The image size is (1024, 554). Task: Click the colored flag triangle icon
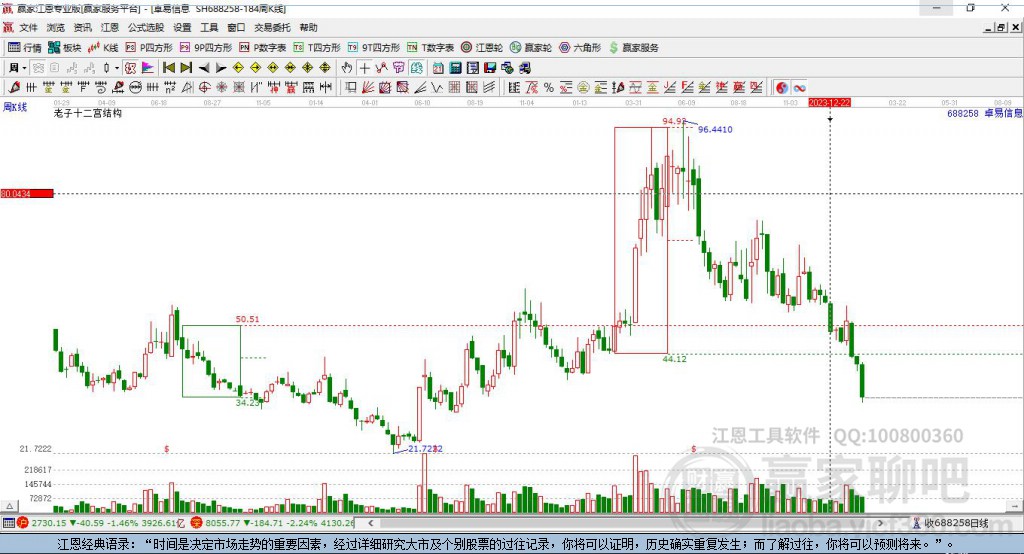pyautogui.click(x=148, y=68)
